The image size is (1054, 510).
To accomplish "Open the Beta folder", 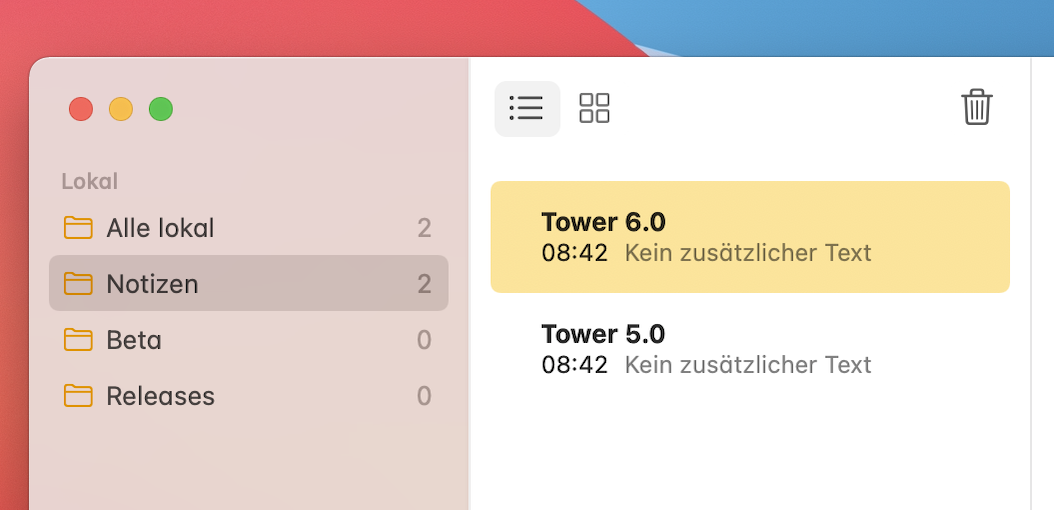I will (x=134, y=340).
